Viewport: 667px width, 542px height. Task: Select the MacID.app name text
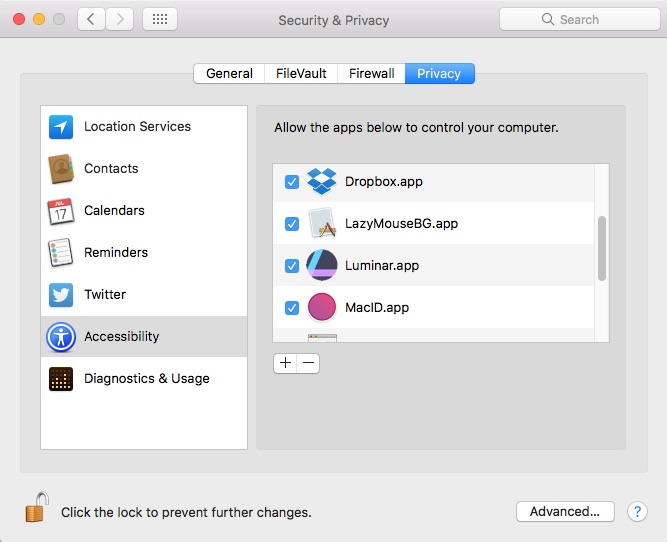coord(377,307)
